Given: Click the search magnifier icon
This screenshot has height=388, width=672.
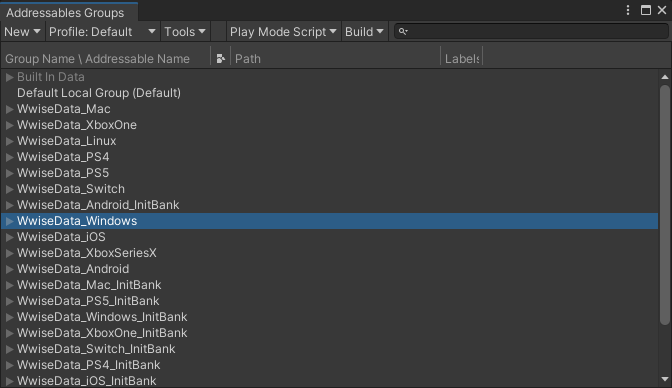Looking at the screenshot, I should click(x=403, y=31).
